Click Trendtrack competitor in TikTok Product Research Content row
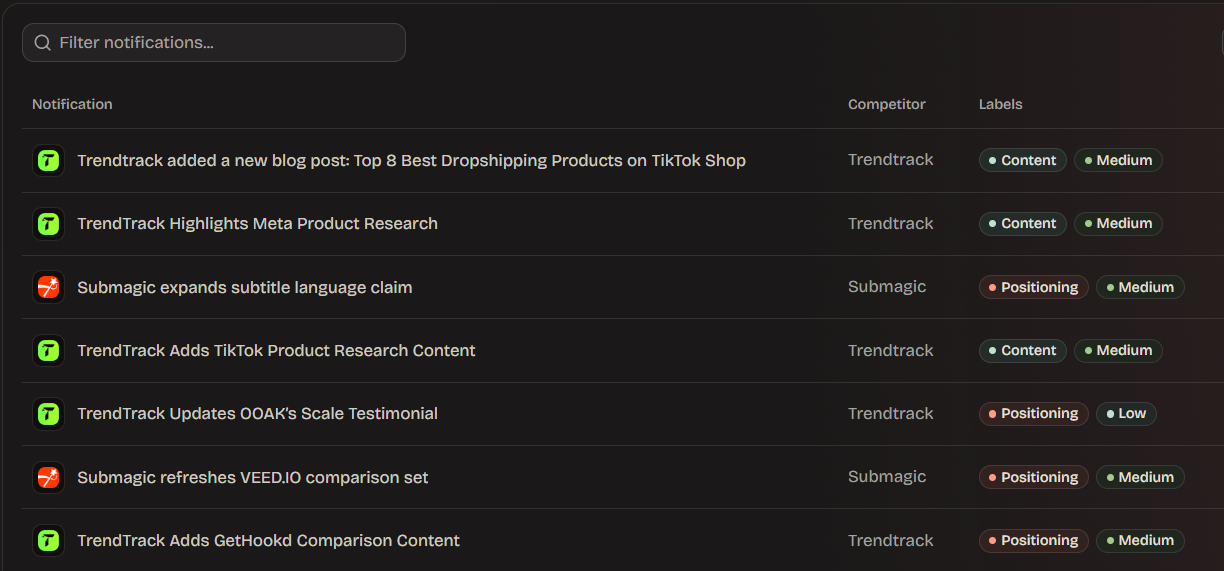This screenshot has width=1224, height=571. 891,350
